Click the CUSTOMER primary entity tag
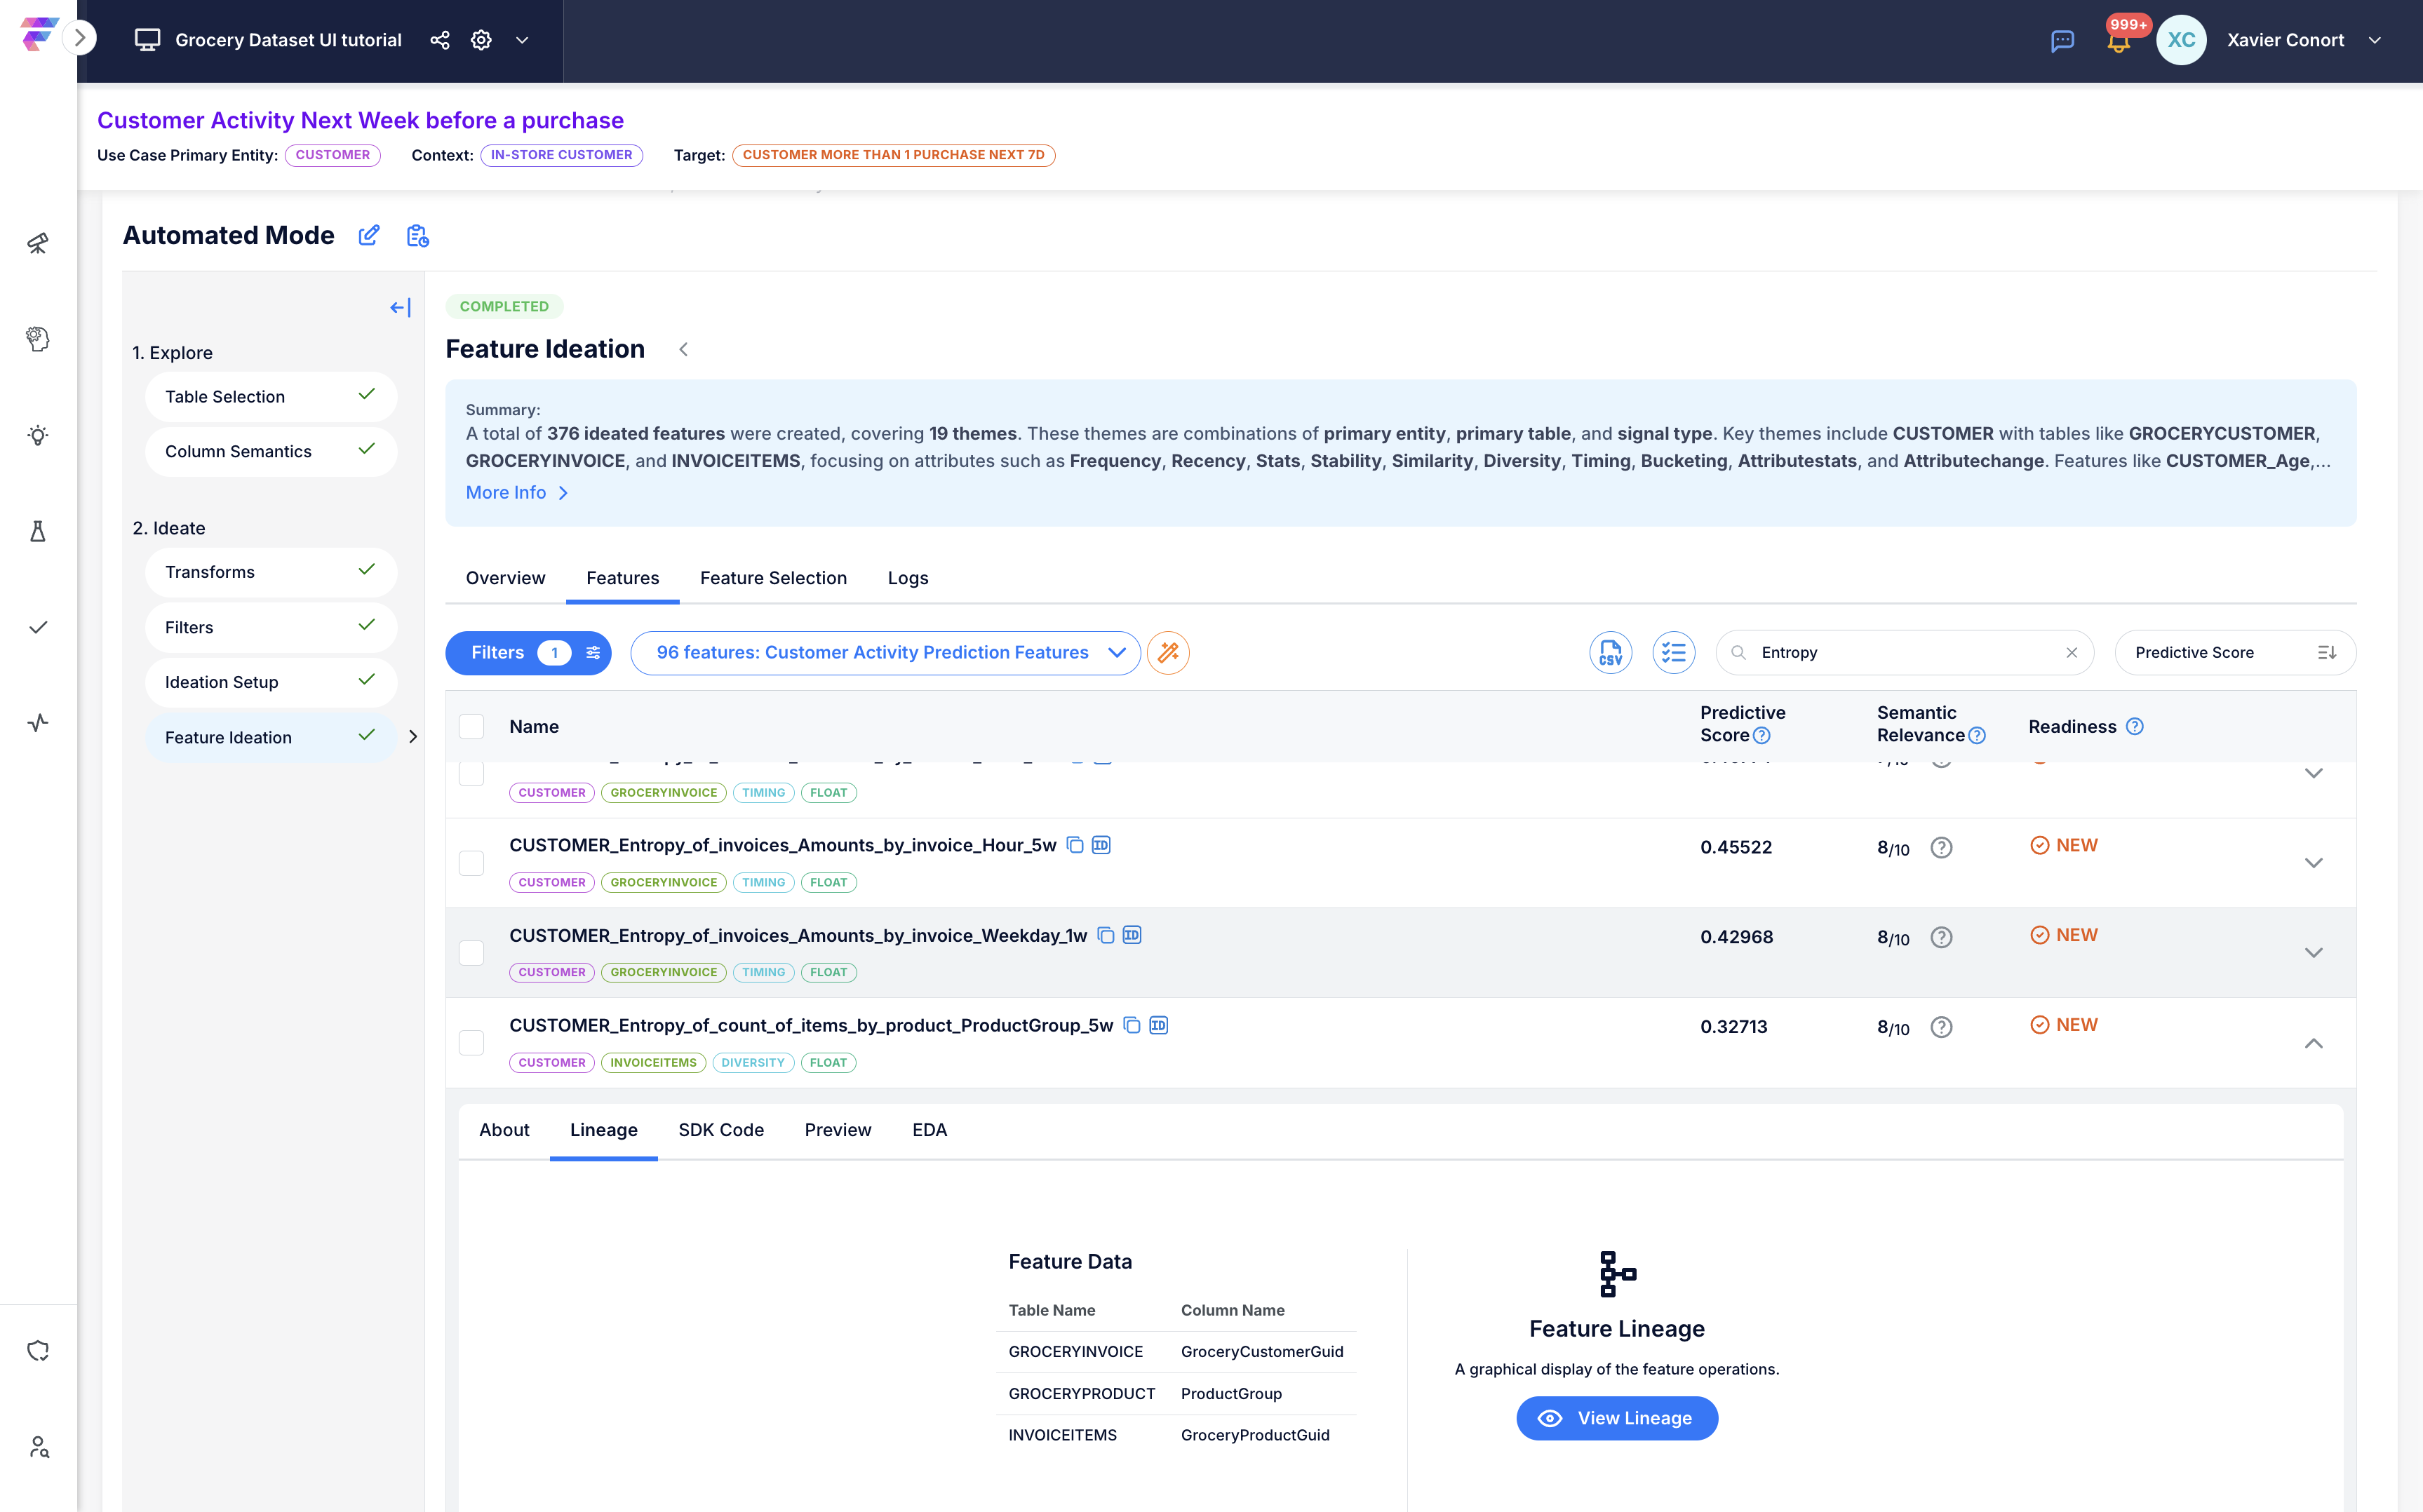The width and height of the screenshot is (2423, 1512). (x=332, y=155)
